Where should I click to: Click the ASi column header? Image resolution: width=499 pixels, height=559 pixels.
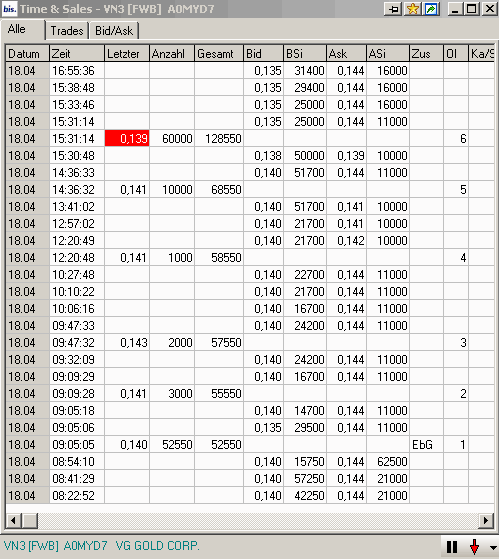388,53
